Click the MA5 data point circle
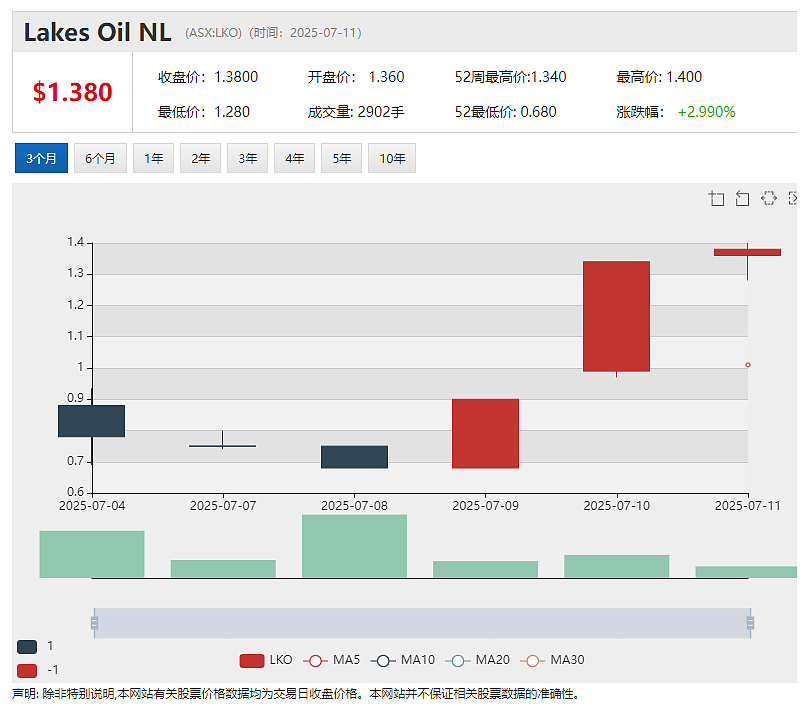811x716 pixels. [x=748, y=365]
